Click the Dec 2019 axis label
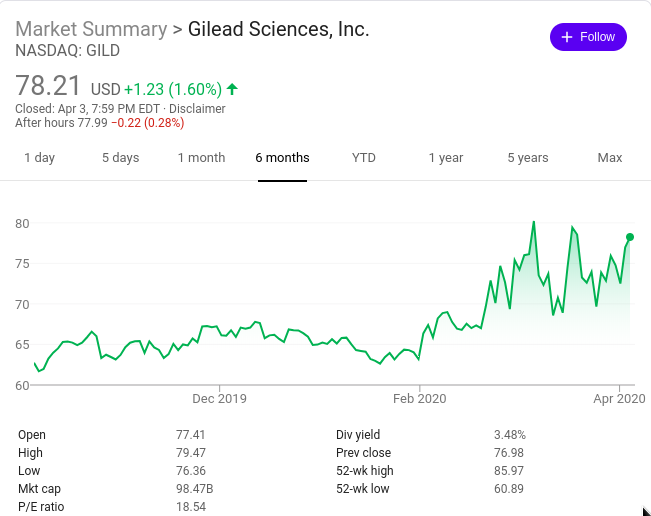651x516 pixels. pos(219,399)
